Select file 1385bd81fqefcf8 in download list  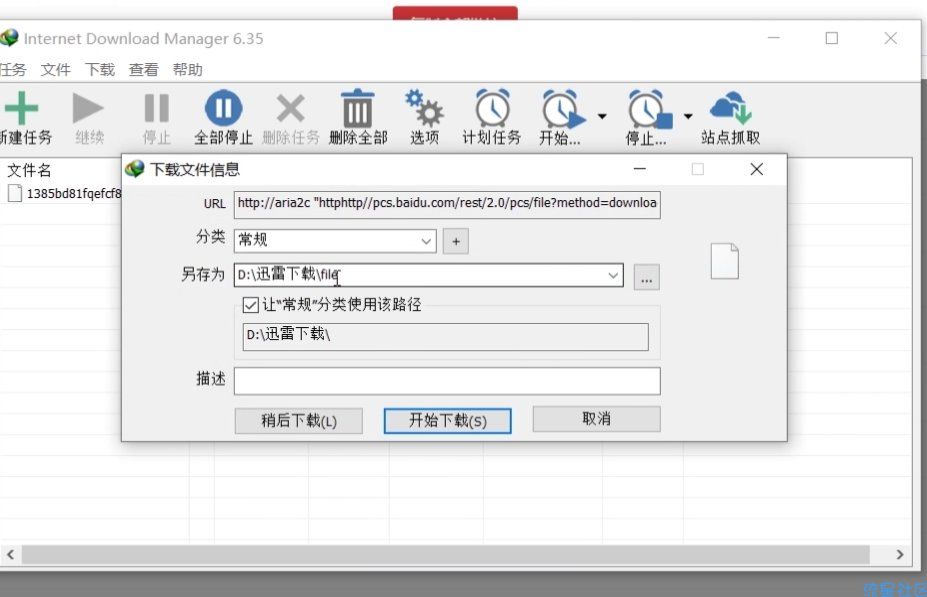(x=65, y=193)
